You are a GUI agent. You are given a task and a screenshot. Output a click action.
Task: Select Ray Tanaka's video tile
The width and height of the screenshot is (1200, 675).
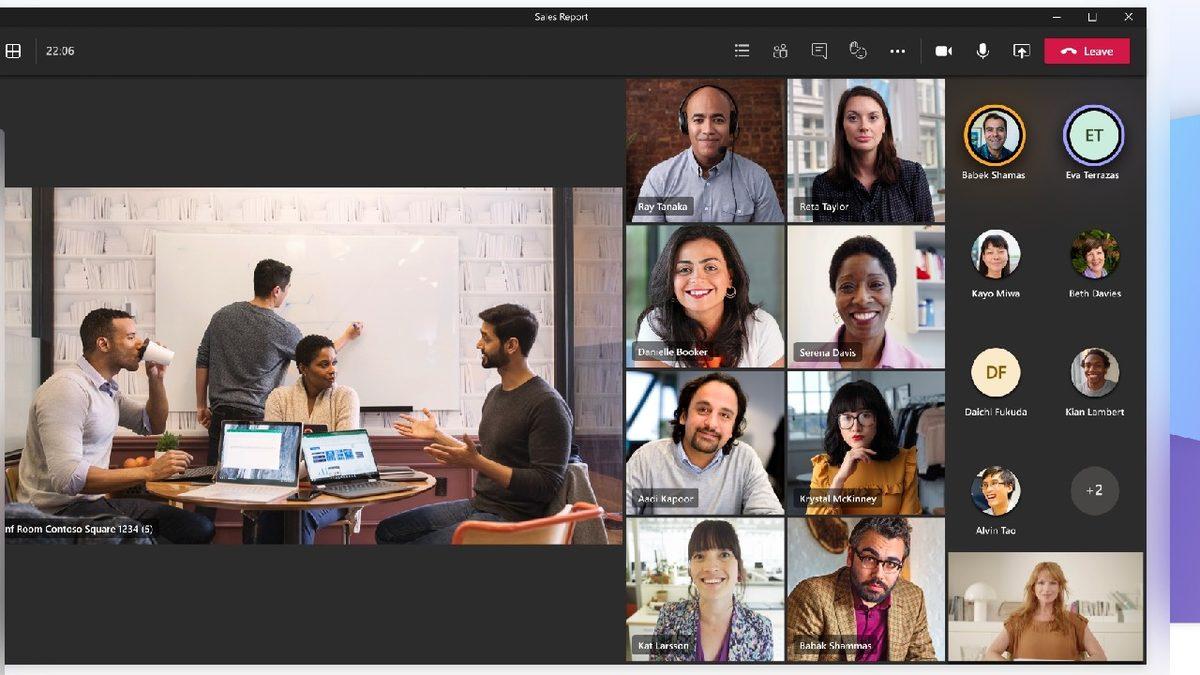coord(705,150)
